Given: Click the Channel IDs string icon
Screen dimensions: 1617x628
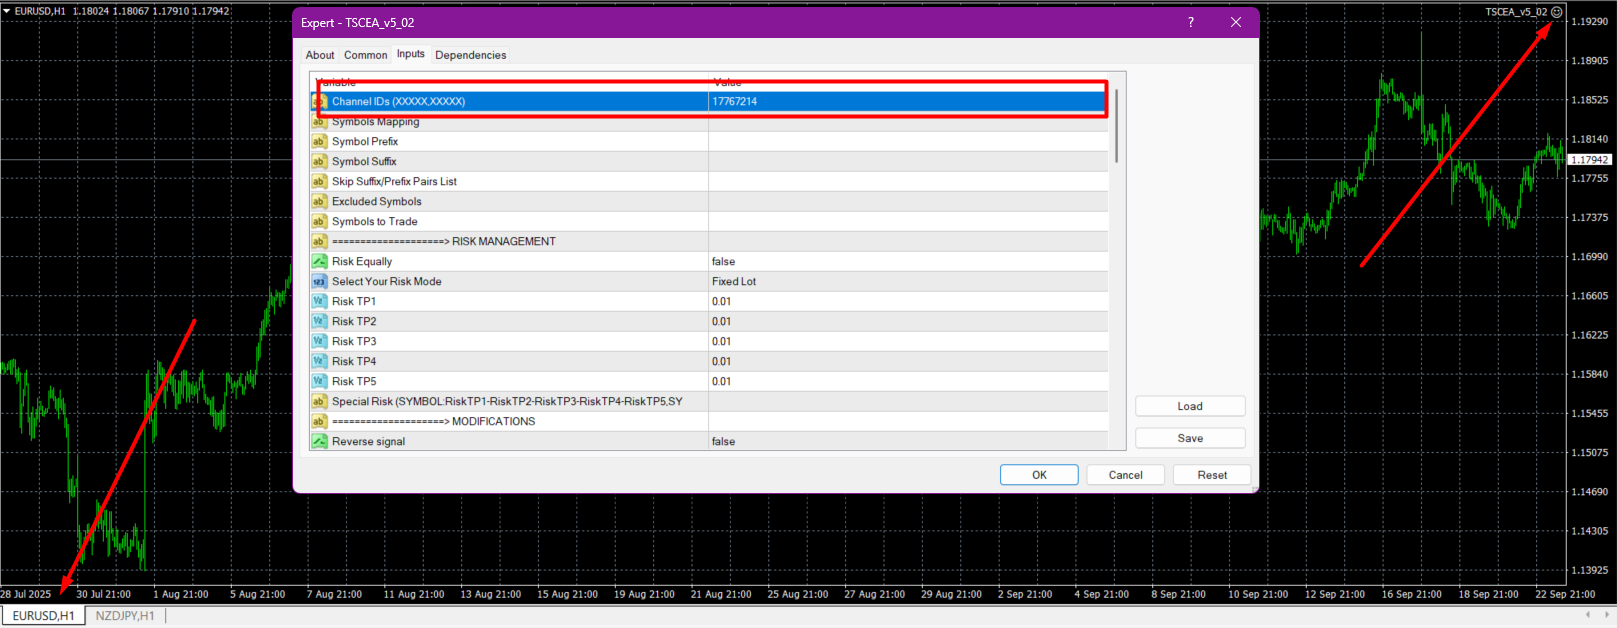Looking at the screenshot, I should click(x=320, y=102).
